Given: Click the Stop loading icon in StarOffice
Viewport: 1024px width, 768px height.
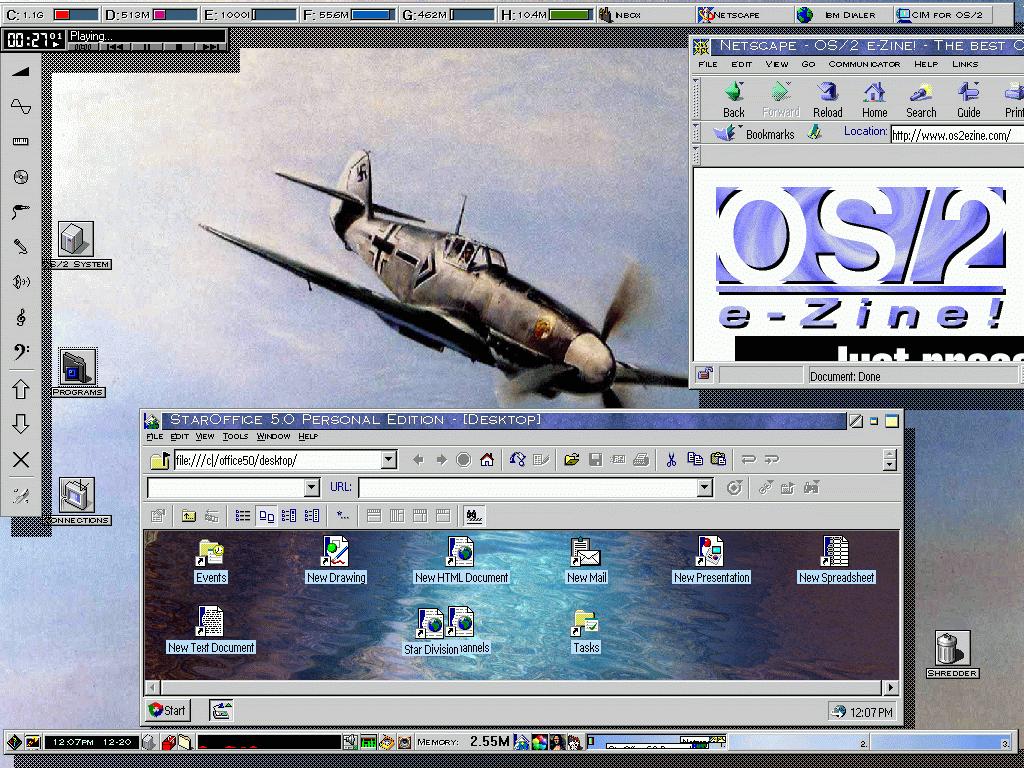Looking at the screenshot, I should [x=464, y=460].
